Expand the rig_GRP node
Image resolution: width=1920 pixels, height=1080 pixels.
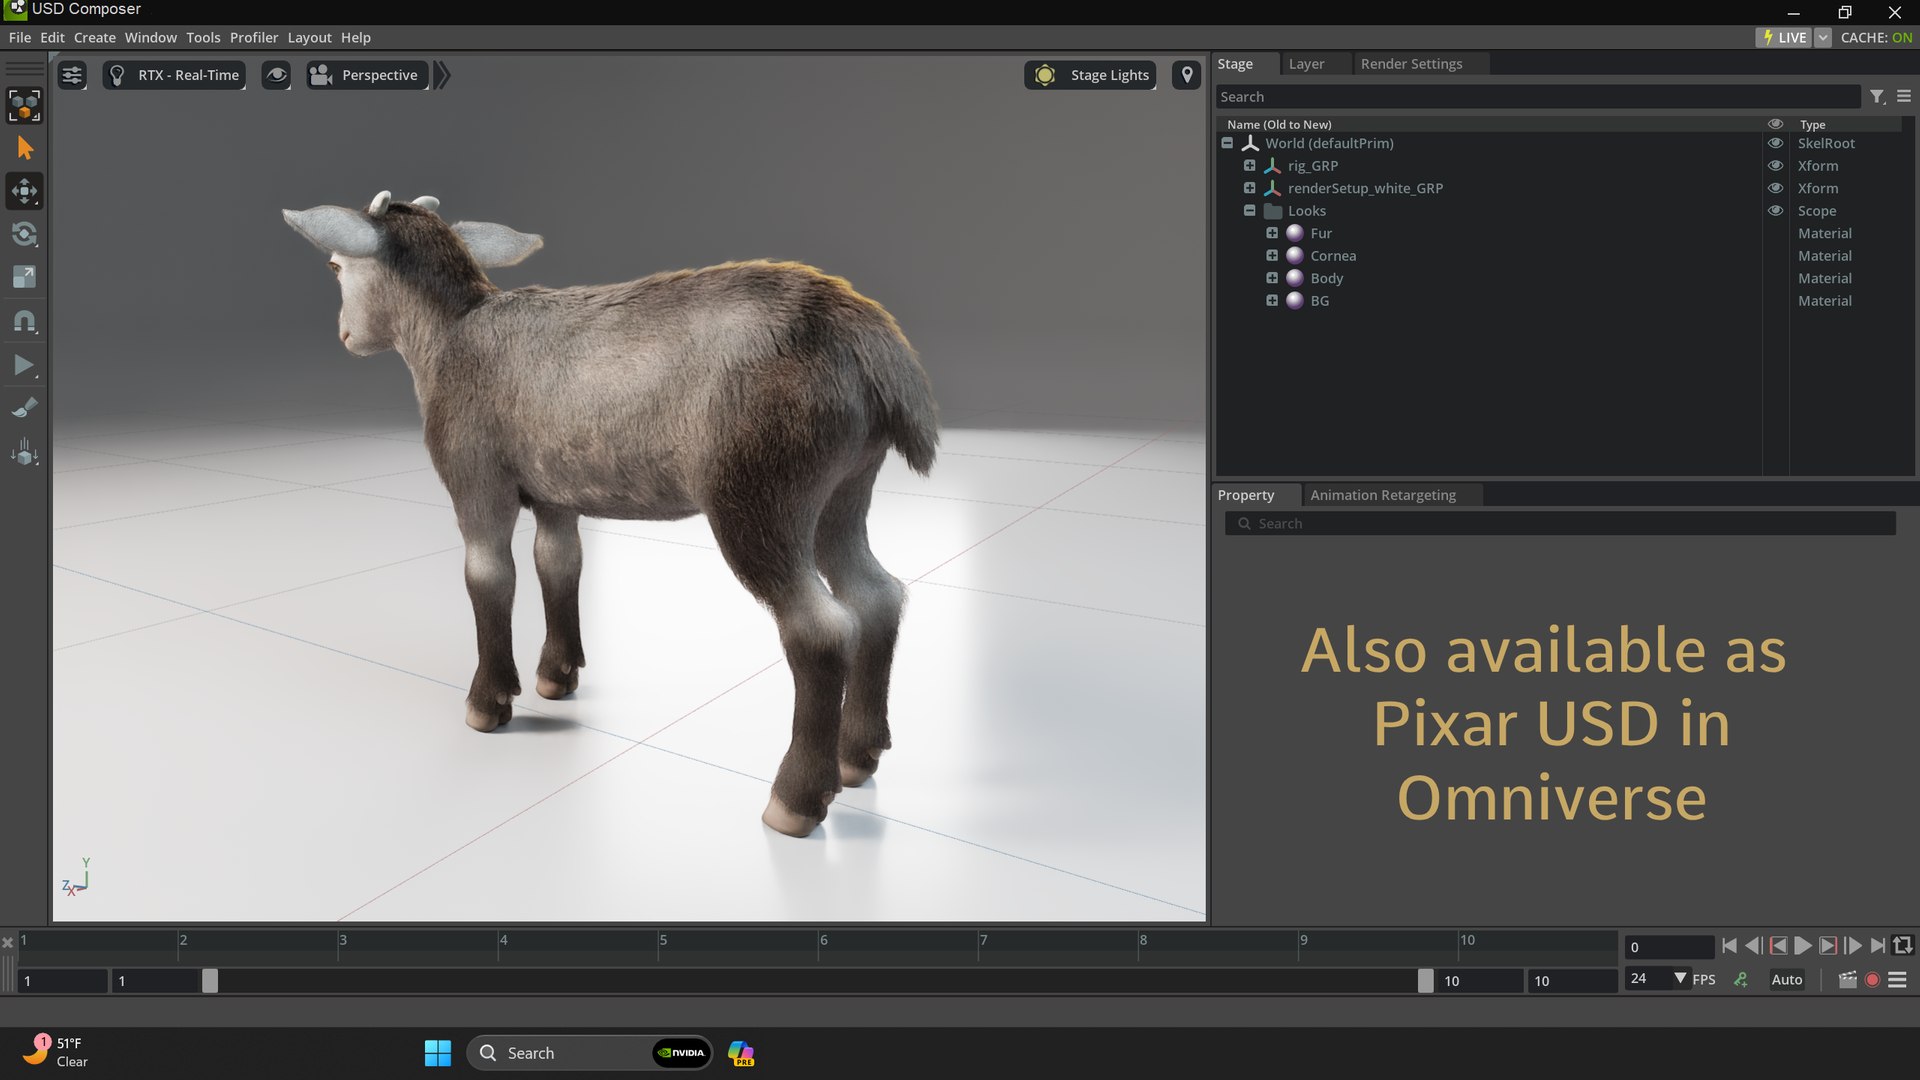1249,165
